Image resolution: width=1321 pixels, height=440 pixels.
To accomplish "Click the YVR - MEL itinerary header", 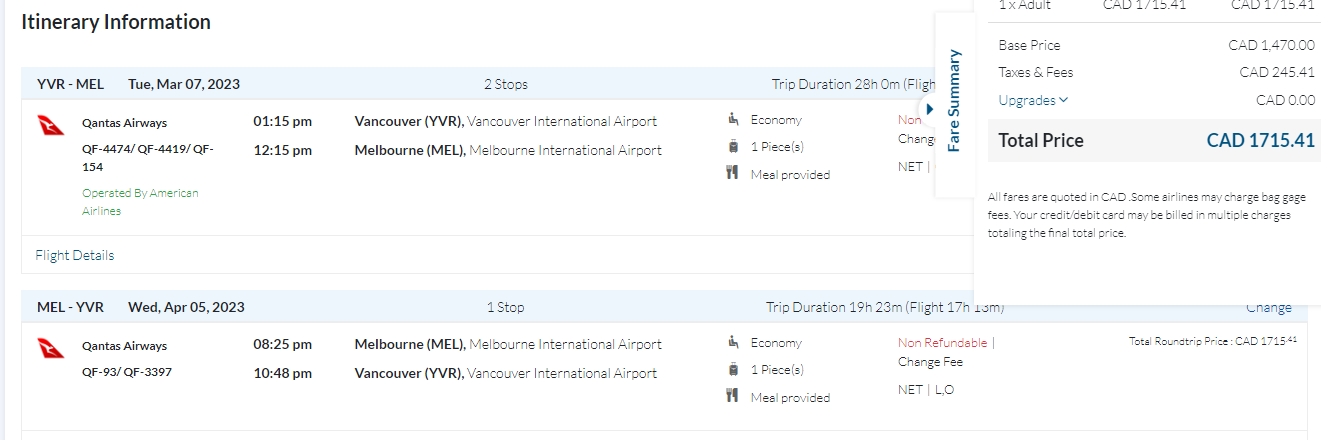I will (x=70, y=84).
